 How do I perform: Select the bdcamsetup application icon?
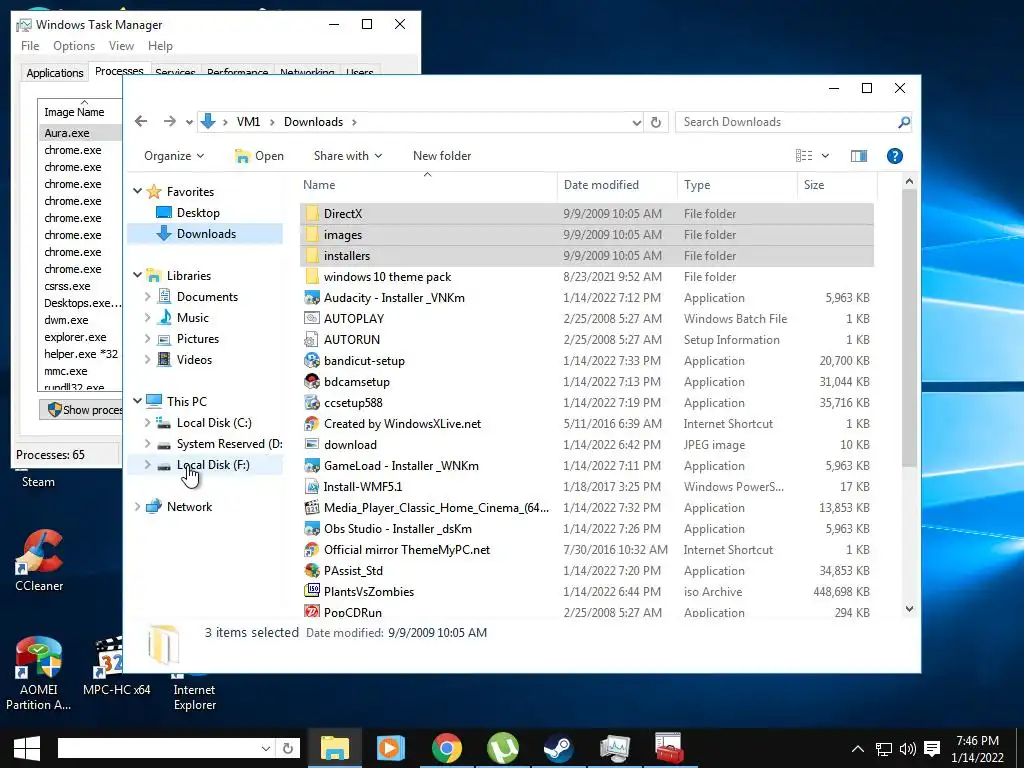pyautogui.click(x=312, y=381)
